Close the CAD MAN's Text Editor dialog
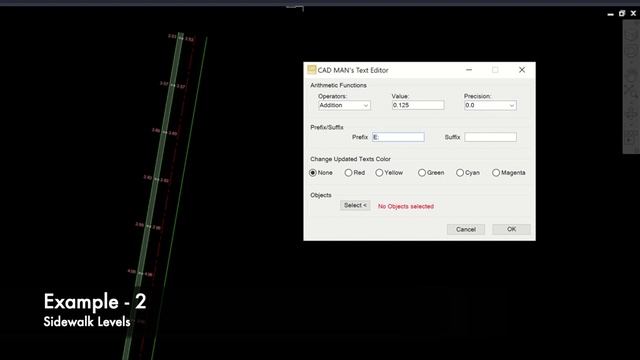The width and height of the screenshot is (640, 360). (522, 70)
